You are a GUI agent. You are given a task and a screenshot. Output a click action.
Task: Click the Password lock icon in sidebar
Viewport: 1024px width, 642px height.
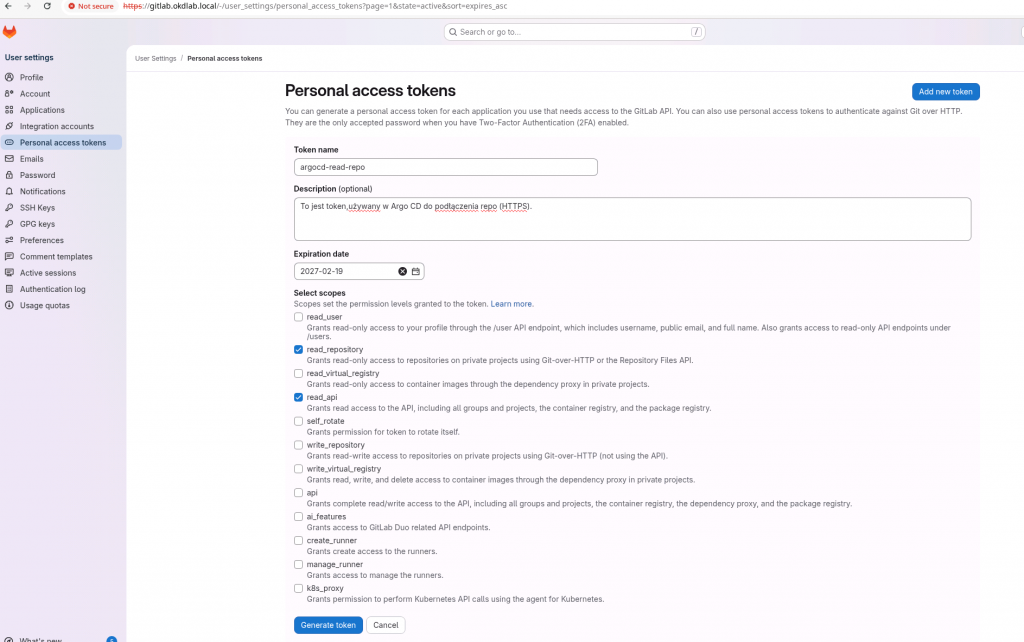[9, 175]
